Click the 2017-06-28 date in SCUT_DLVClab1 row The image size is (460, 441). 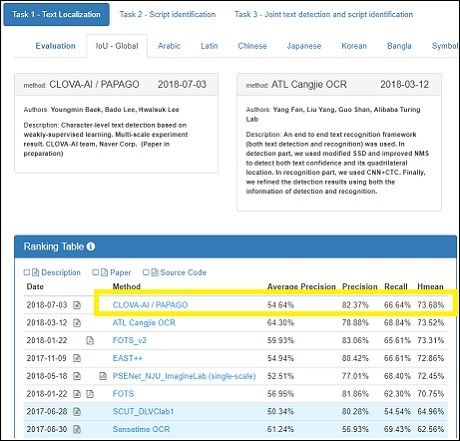point(47,412)
